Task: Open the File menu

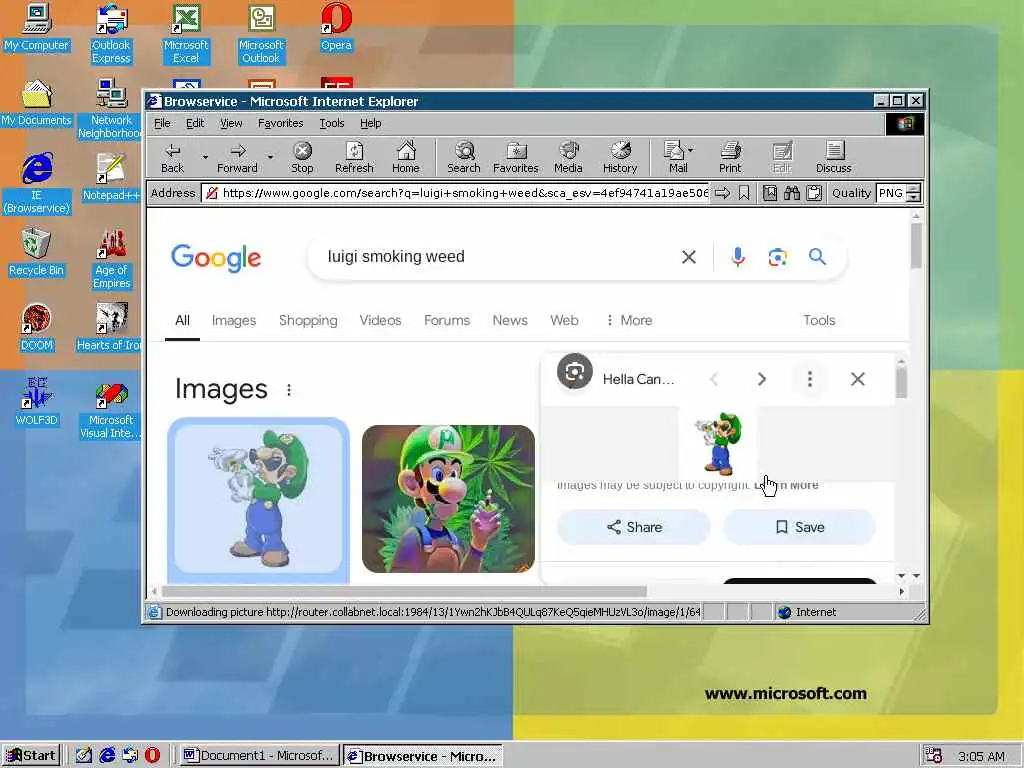Action: pos(162,123)
